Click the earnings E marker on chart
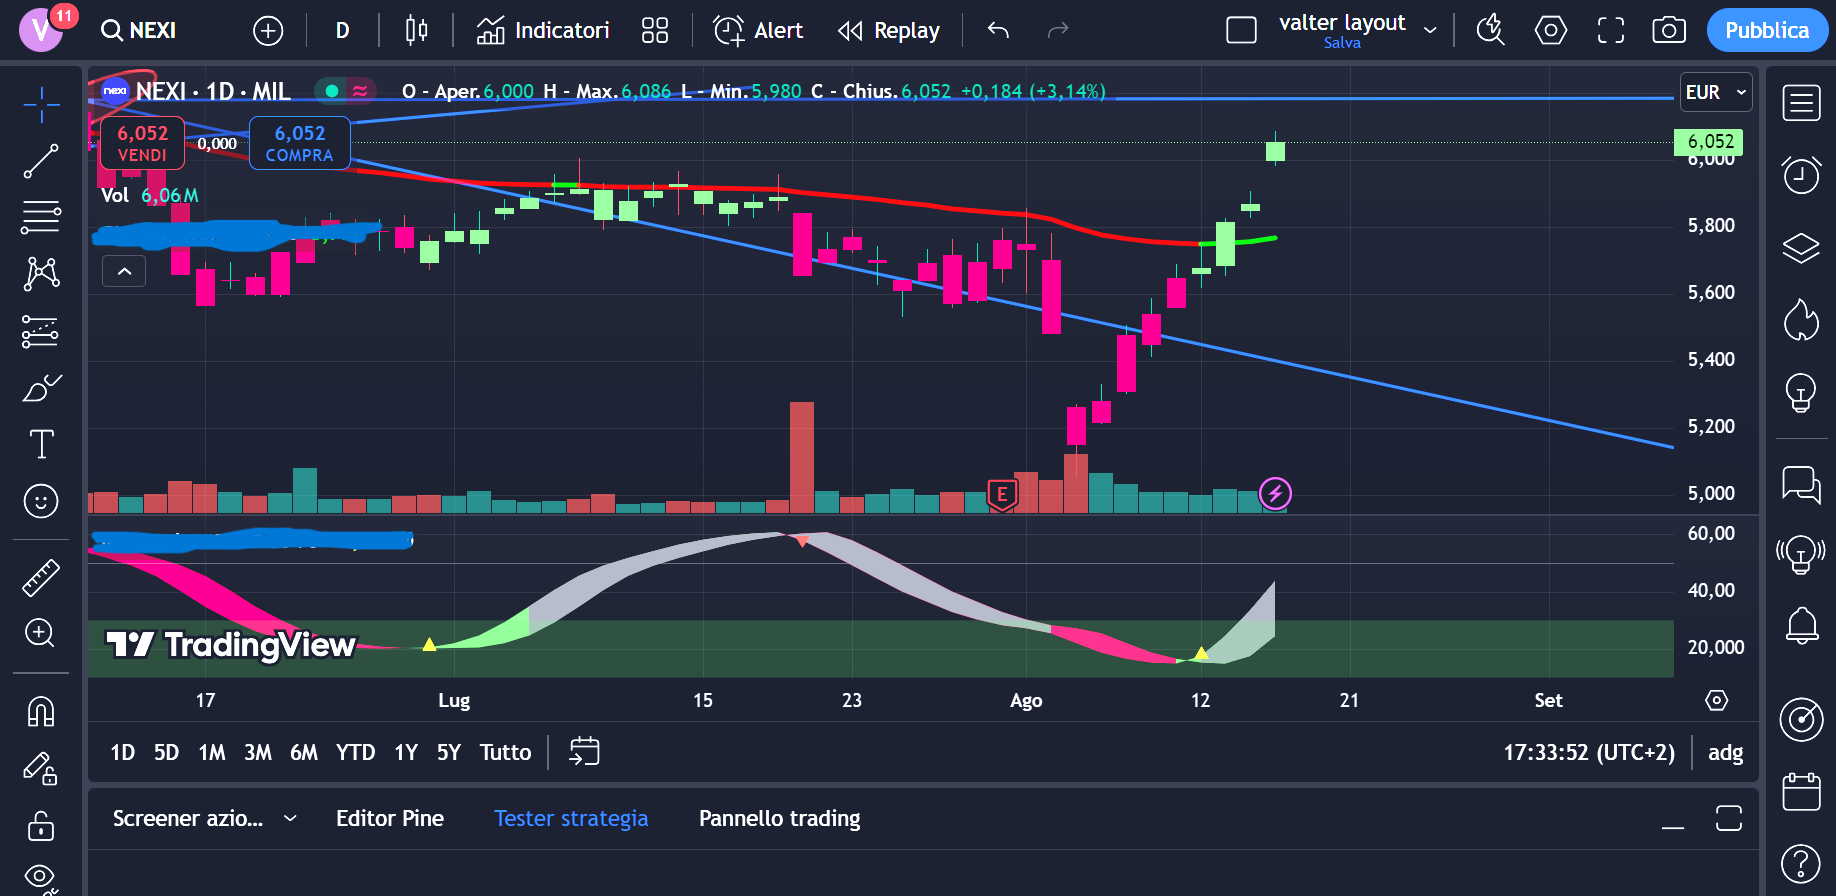The width and height of the screenshot is (1836, 896). coord(1002,494)
